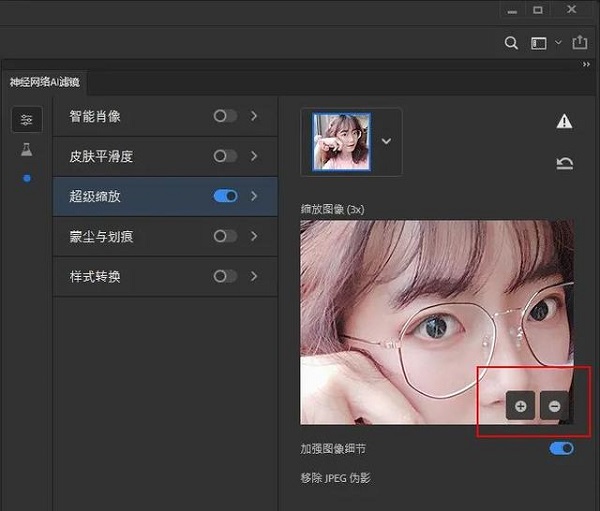Click the share export icon
Image resolution: width=600 pixels, height=511 pixels.
pyautogui.click(x=580, y=43)
